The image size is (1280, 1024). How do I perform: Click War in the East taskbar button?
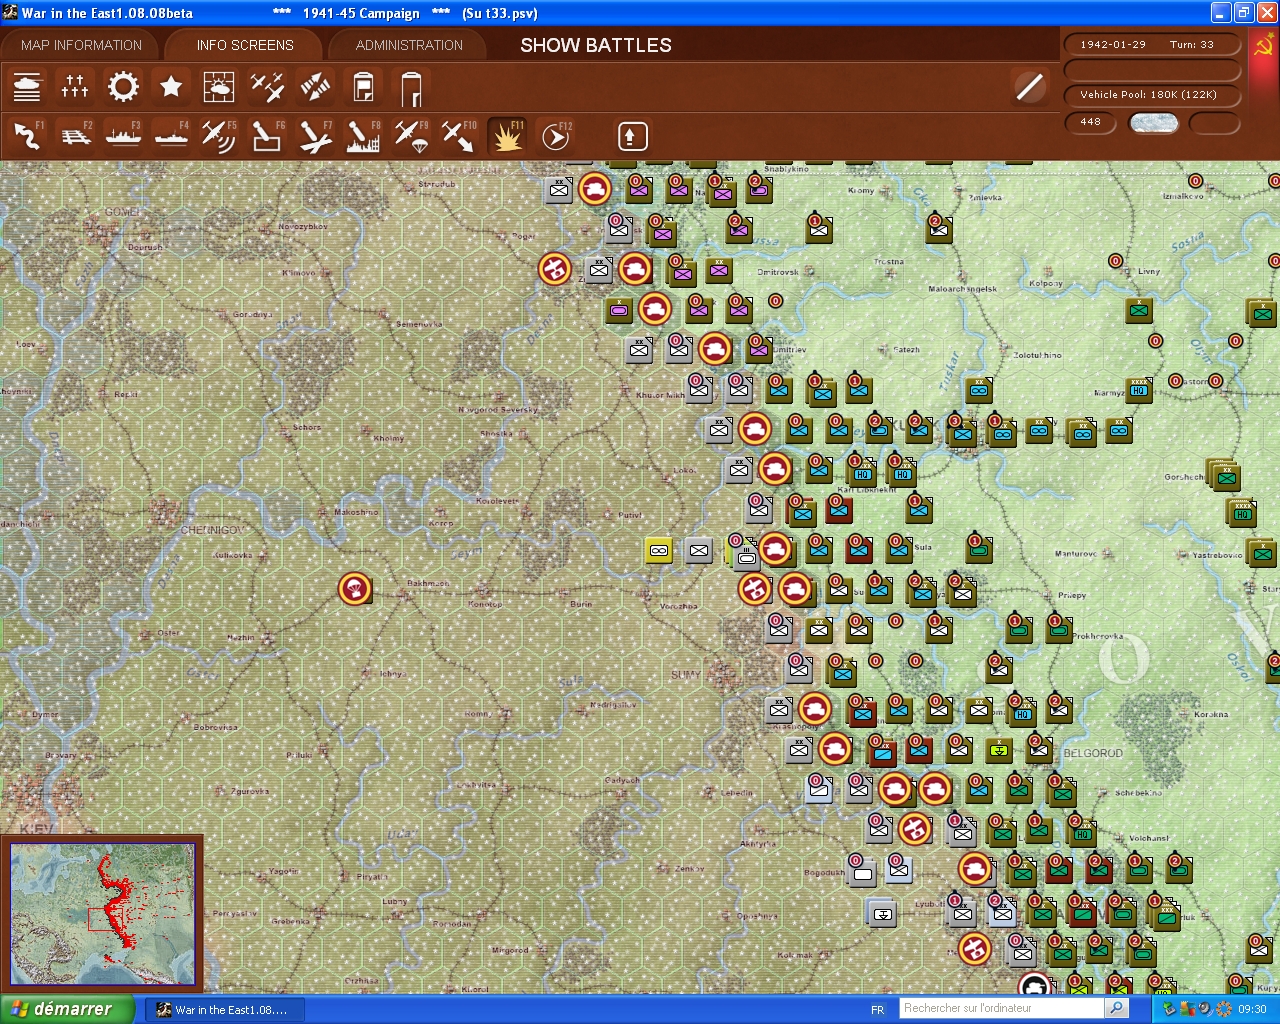224,1010
